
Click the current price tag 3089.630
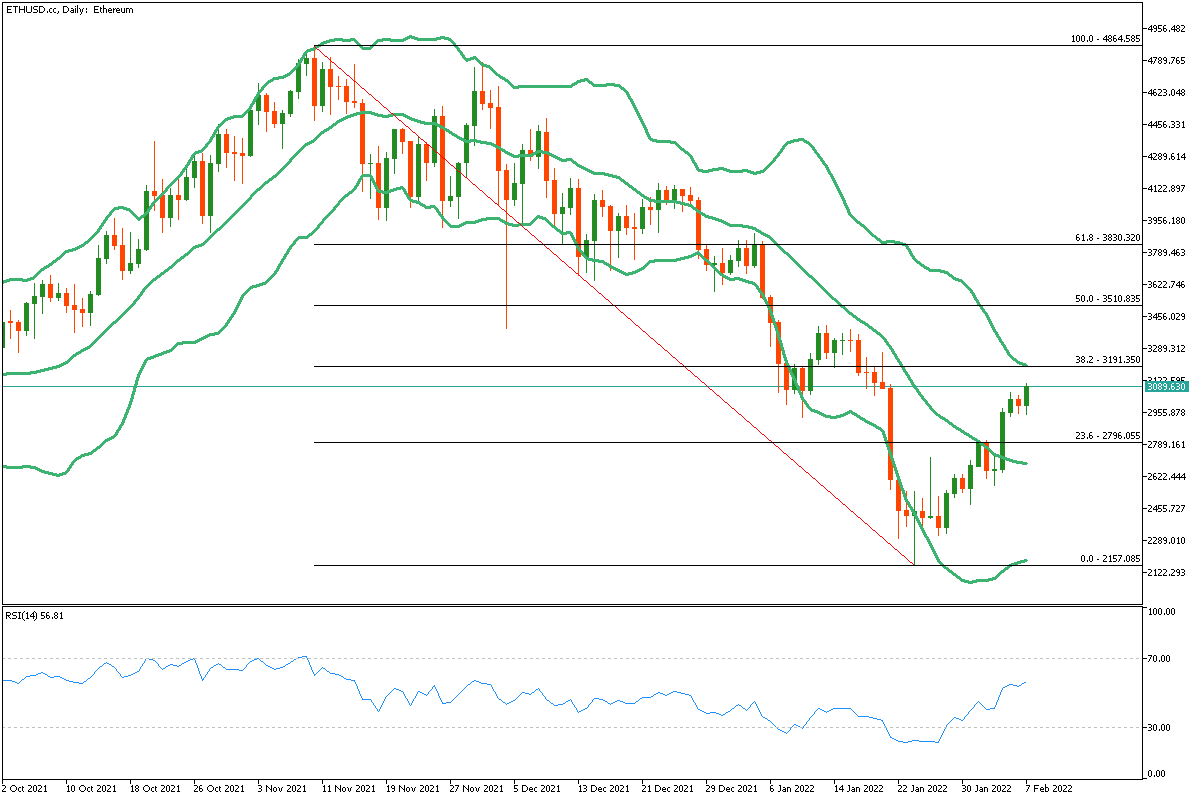(x=1166, y=386)
